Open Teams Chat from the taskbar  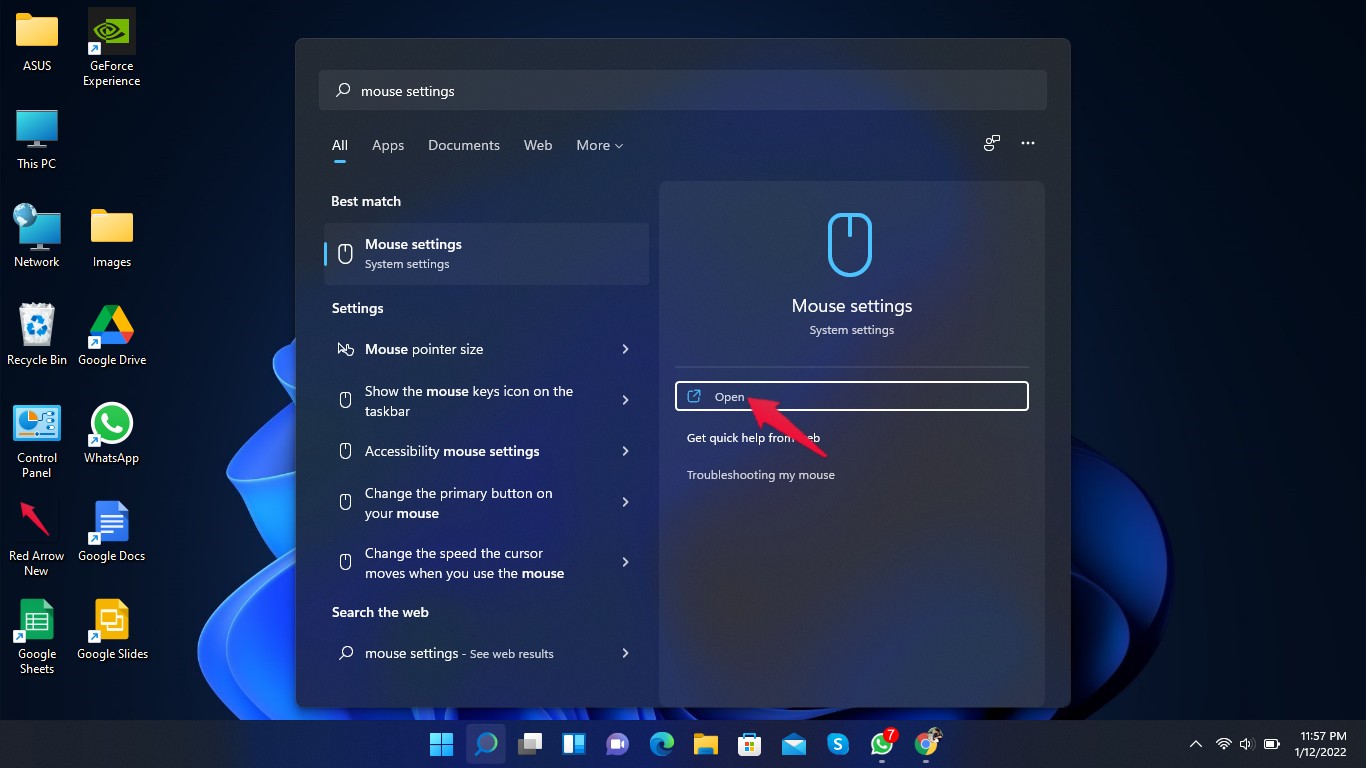[x=617, y=744]
